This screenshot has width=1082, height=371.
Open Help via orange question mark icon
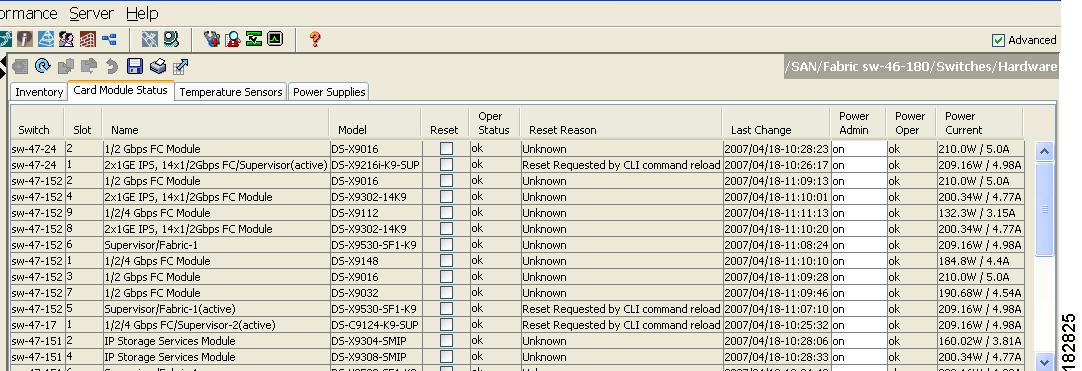[315, 39]
